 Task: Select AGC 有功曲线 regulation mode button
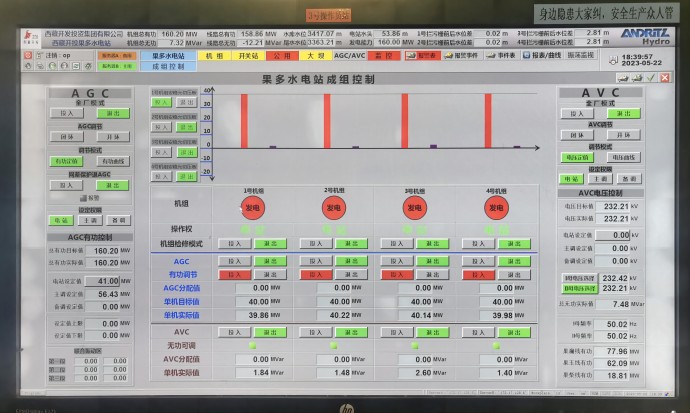[112, 161]
